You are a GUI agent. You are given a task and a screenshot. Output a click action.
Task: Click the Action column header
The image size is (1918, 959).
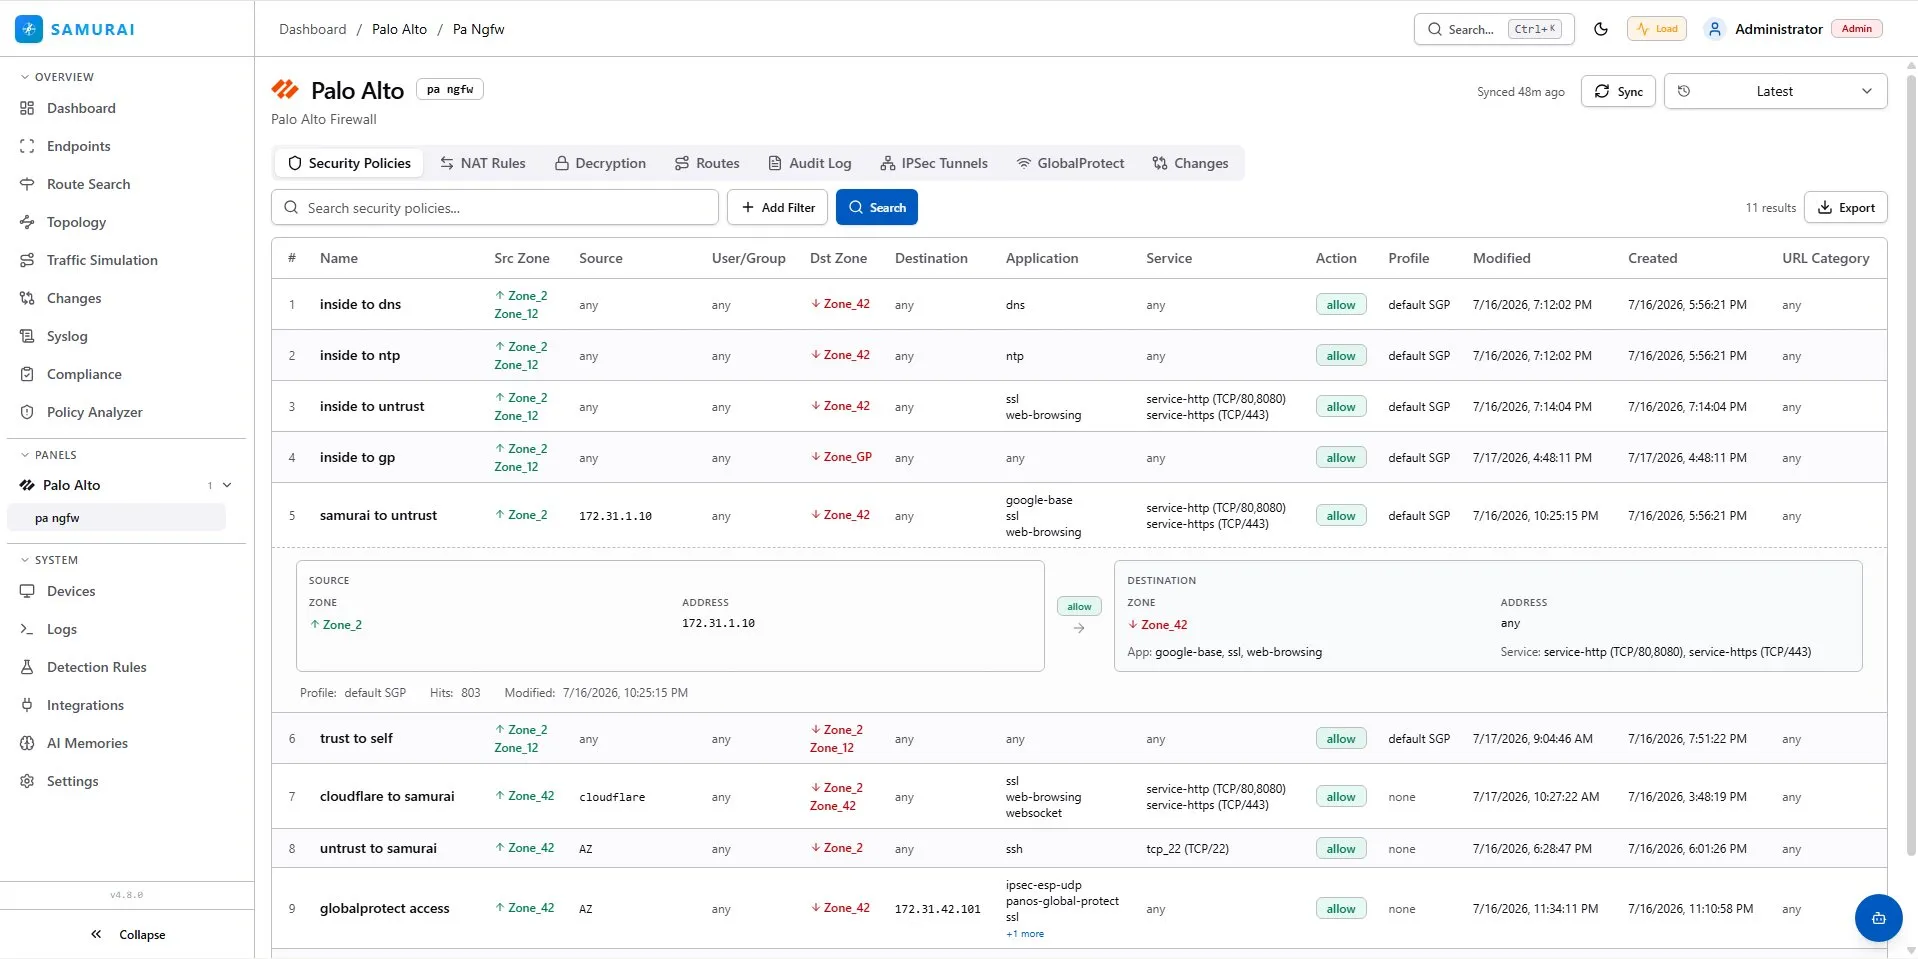[1336, 258]
